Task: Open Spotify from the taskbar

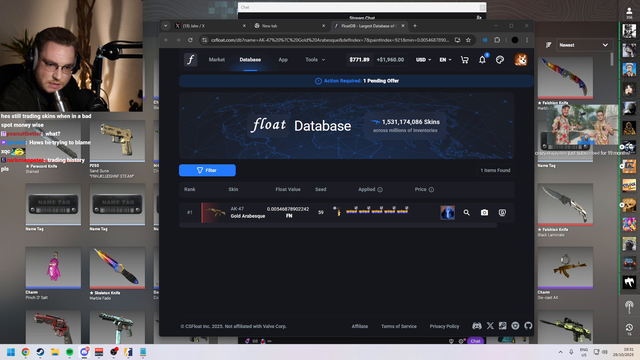Action: point(70,352)
